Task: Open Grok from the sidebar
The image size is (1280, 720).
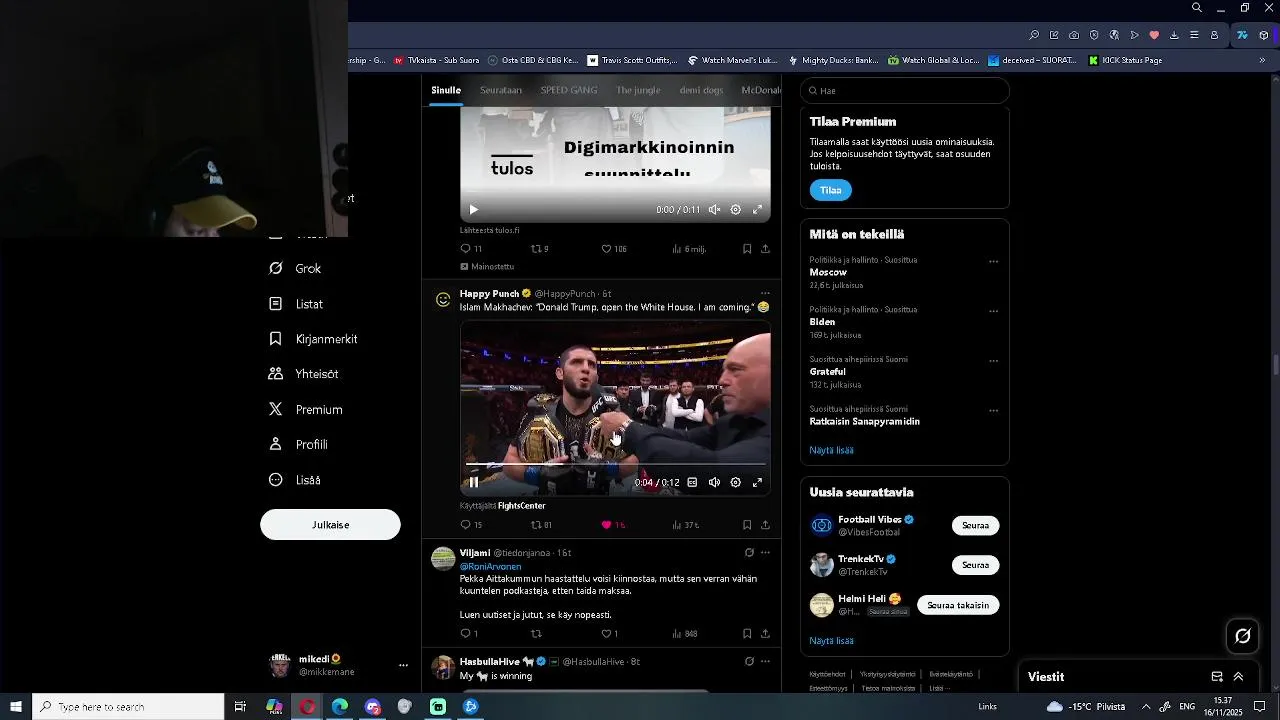Action: [296, 269]
